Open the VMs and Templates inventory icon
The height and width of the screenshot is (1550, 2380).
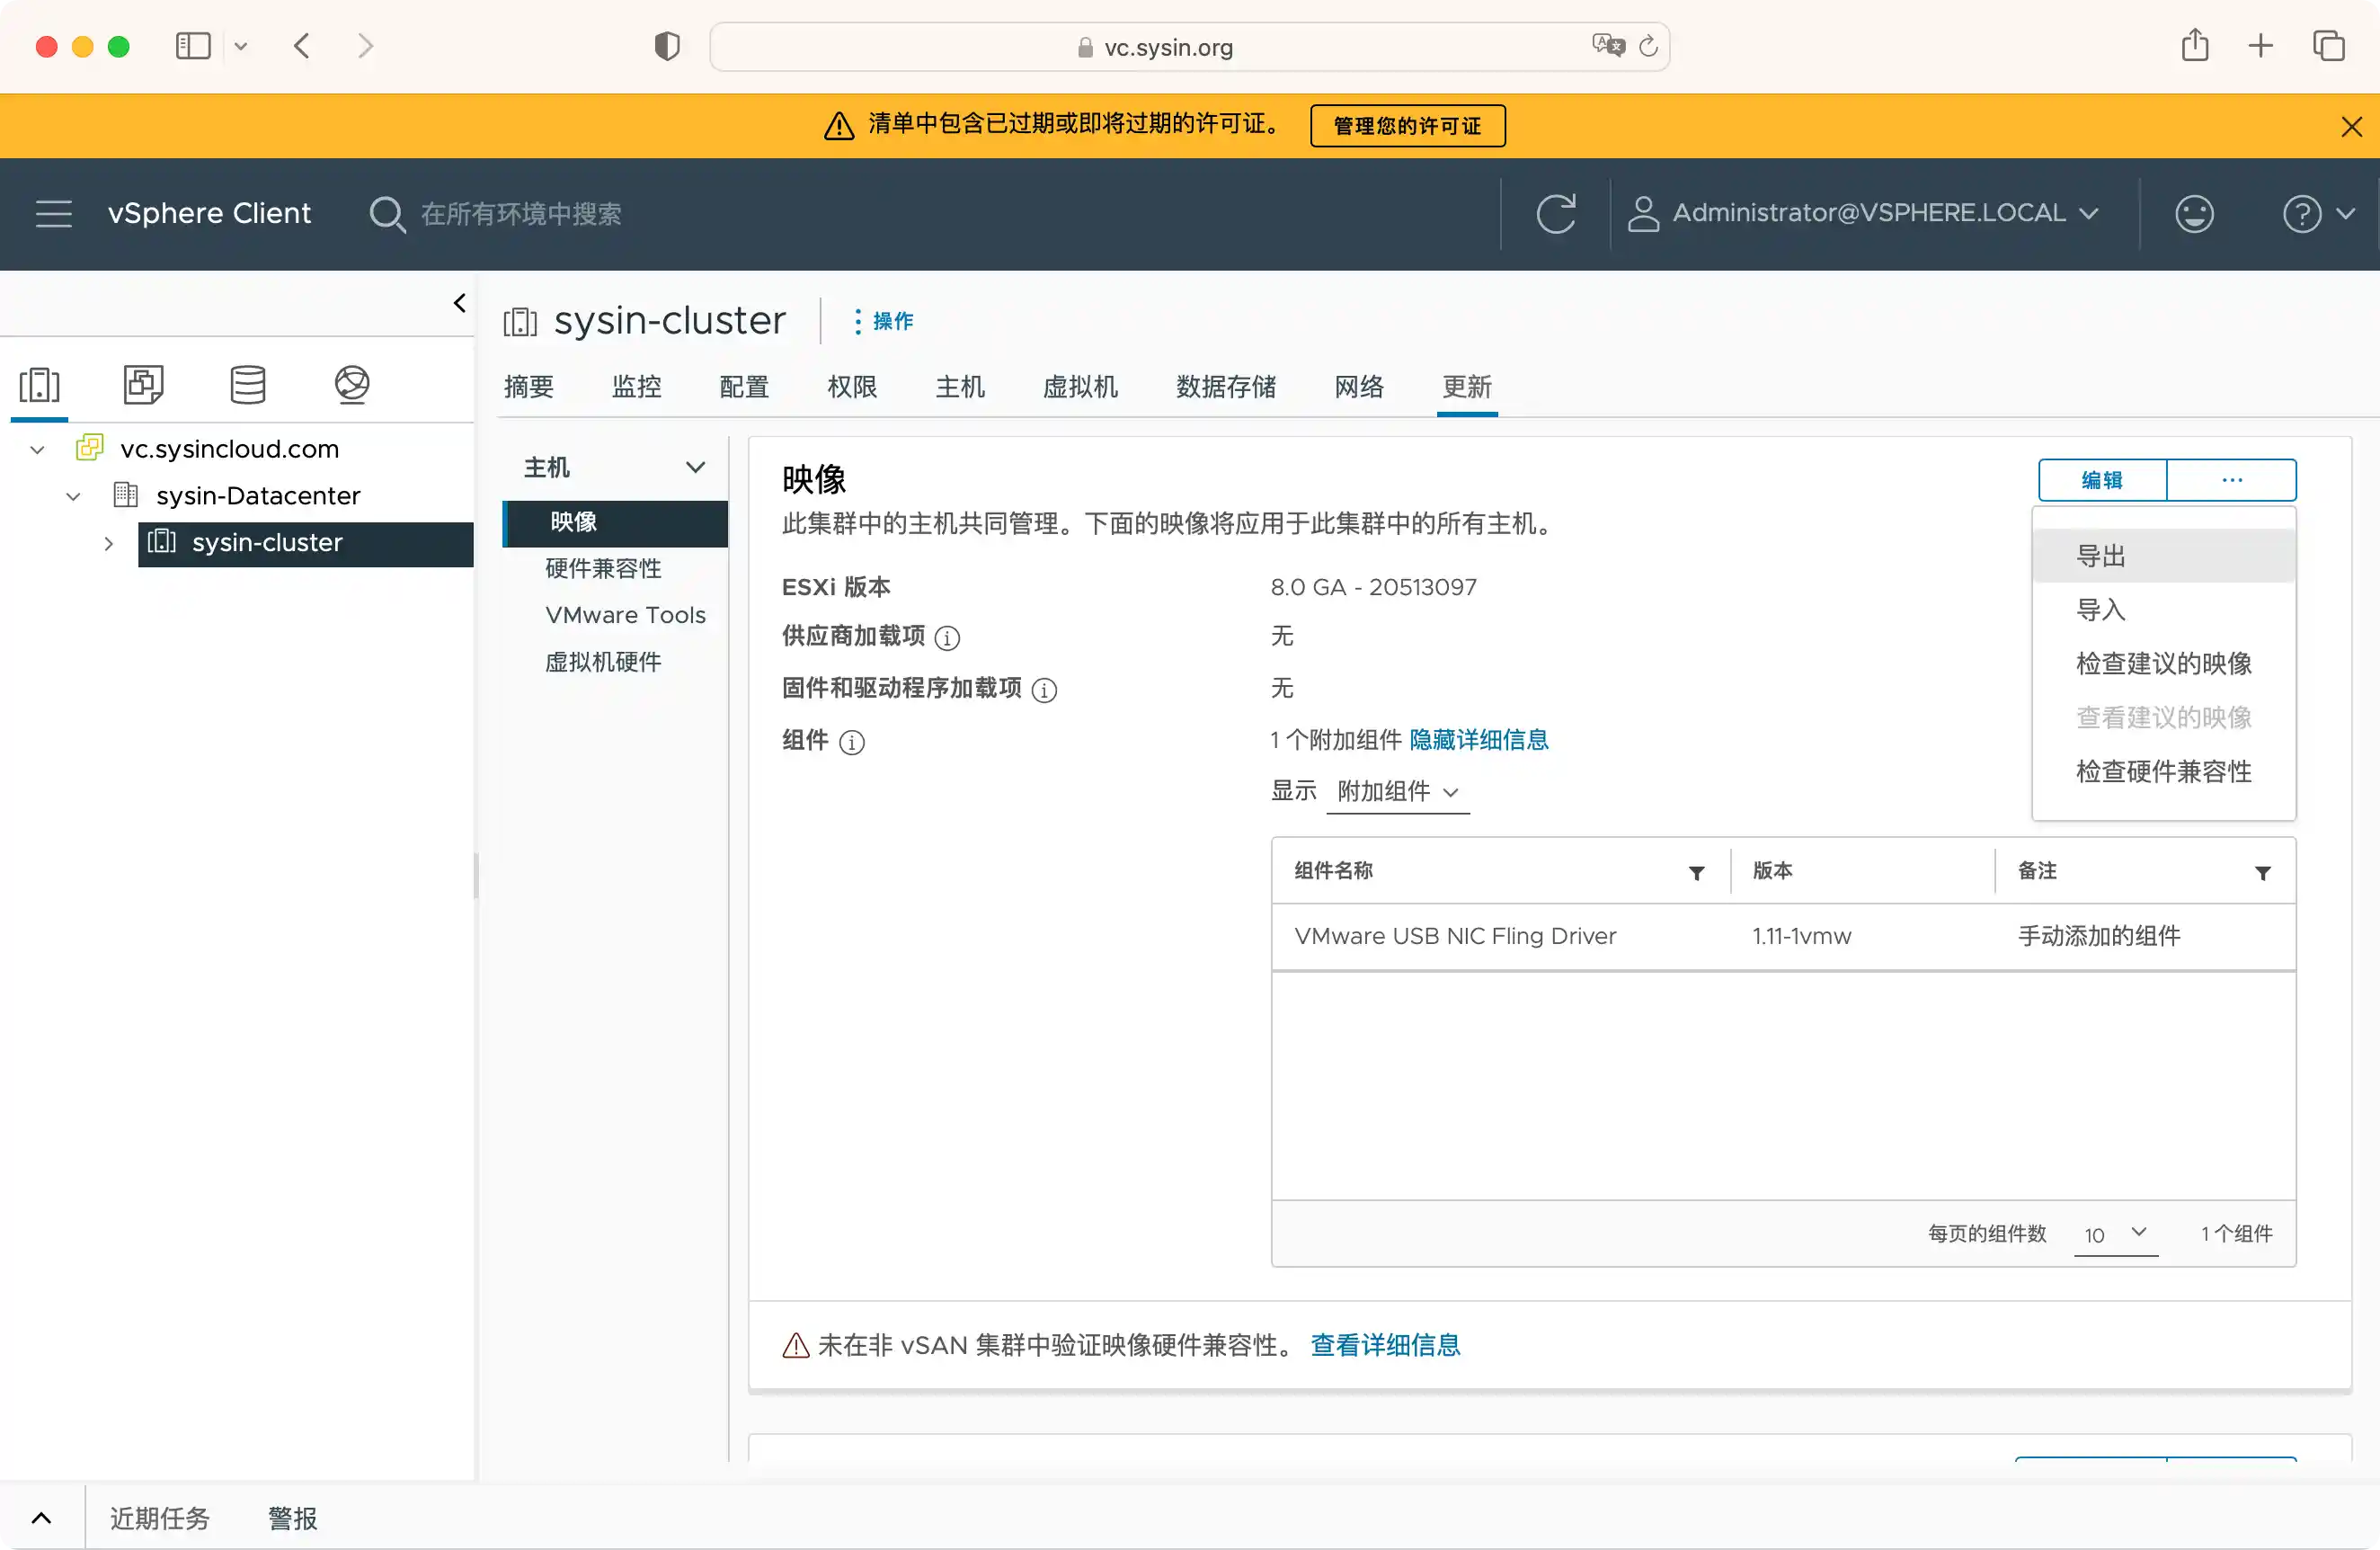click(143, 384)
